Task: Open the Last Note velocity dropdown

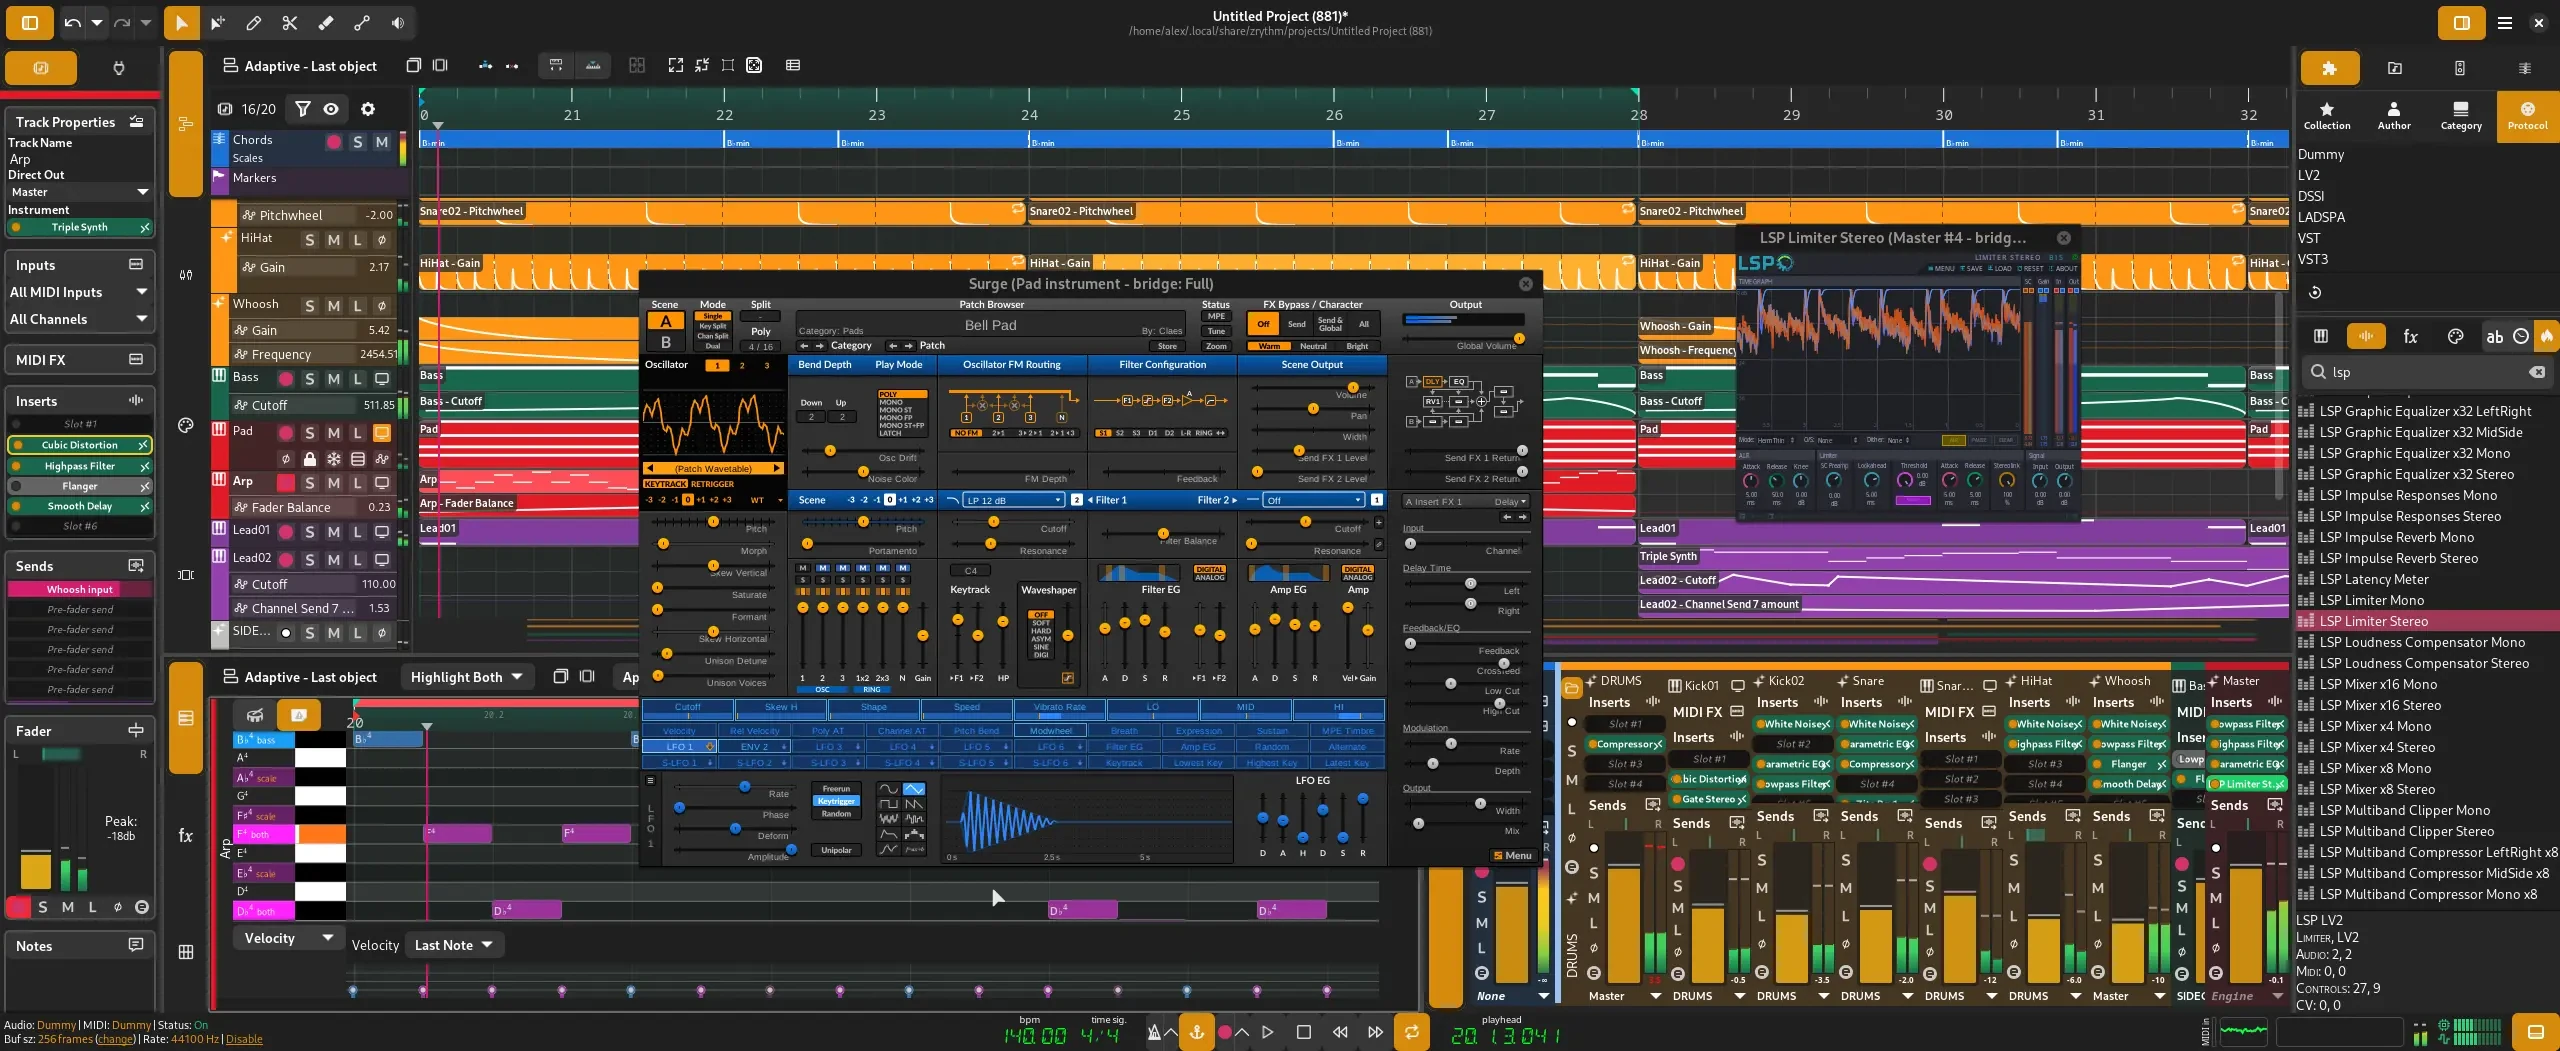Action: coord(454,945)
